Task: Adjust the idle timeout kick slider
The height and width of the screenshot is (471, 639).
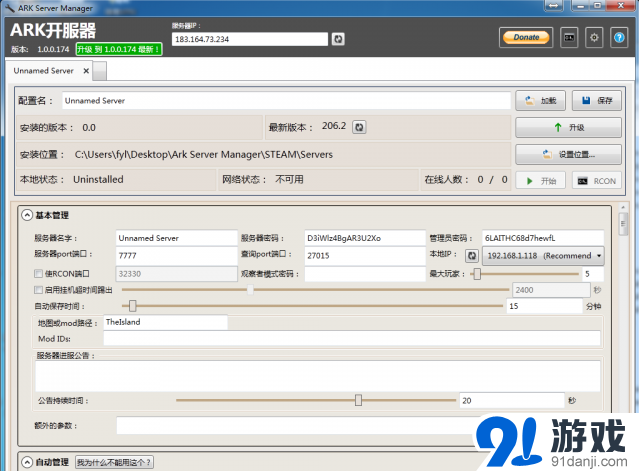Action: tap(250, 290)
